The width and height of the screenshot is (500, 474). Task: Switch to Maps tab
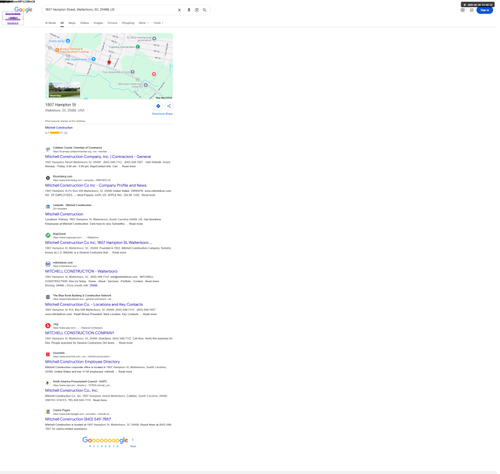click(72, 23)
